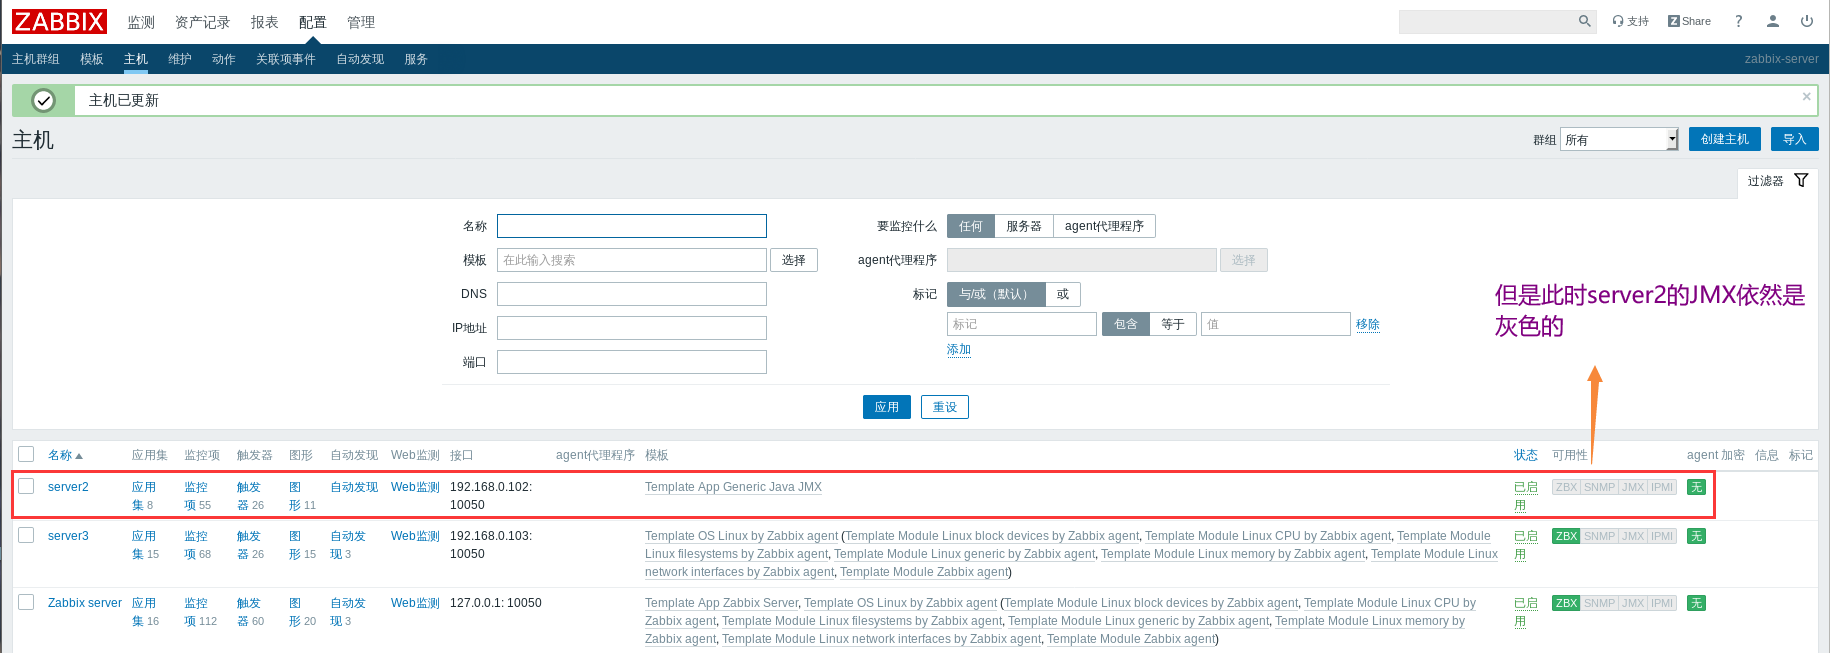Select agent代理程序 monitoring option
Viewport: 1830px width, 653px height.
pos(1104,226)
